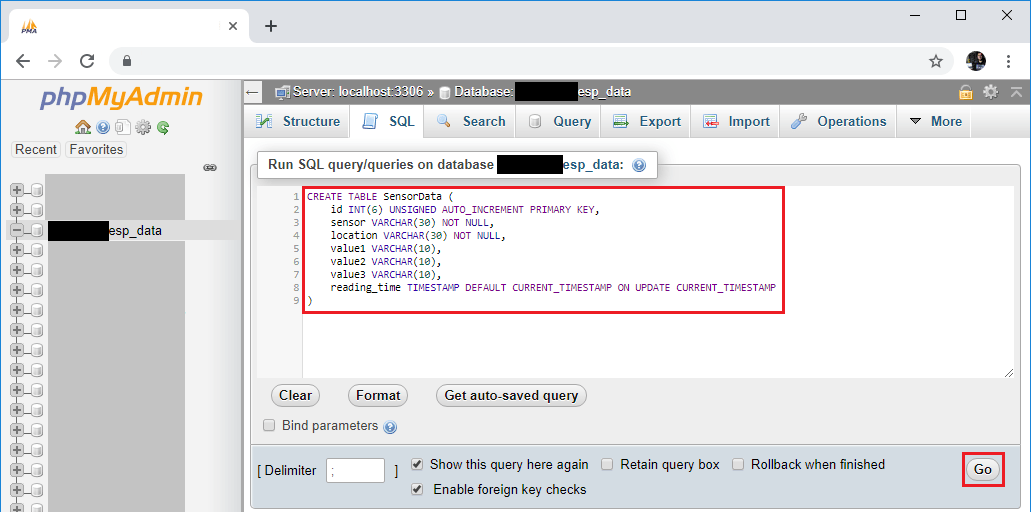Open a new browser tab with plus
The image size is (1031, 512).
(x=271, y=26)
